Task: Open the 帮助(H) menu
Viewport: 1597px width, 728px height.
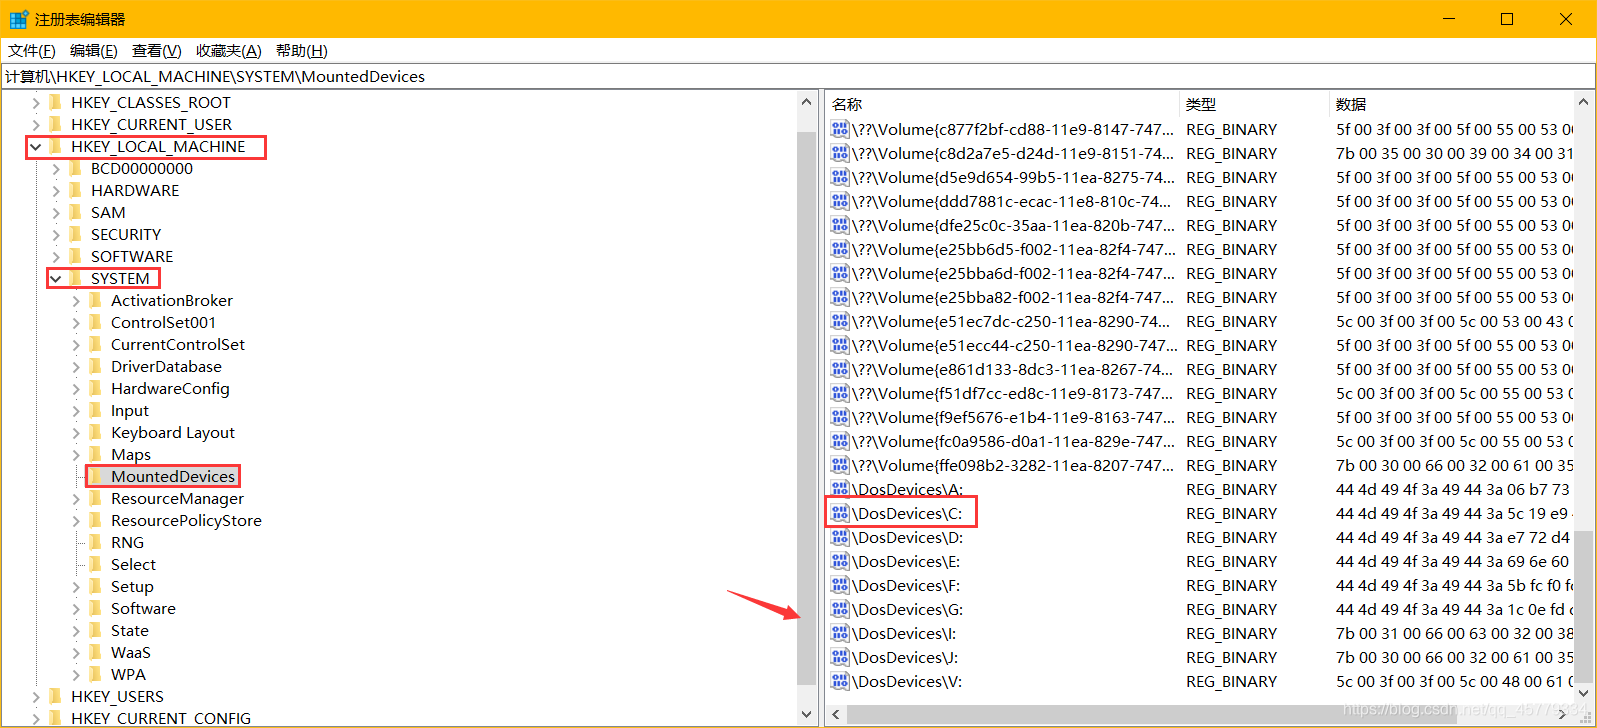Action: pyautogui.click(x=302, y=51)
